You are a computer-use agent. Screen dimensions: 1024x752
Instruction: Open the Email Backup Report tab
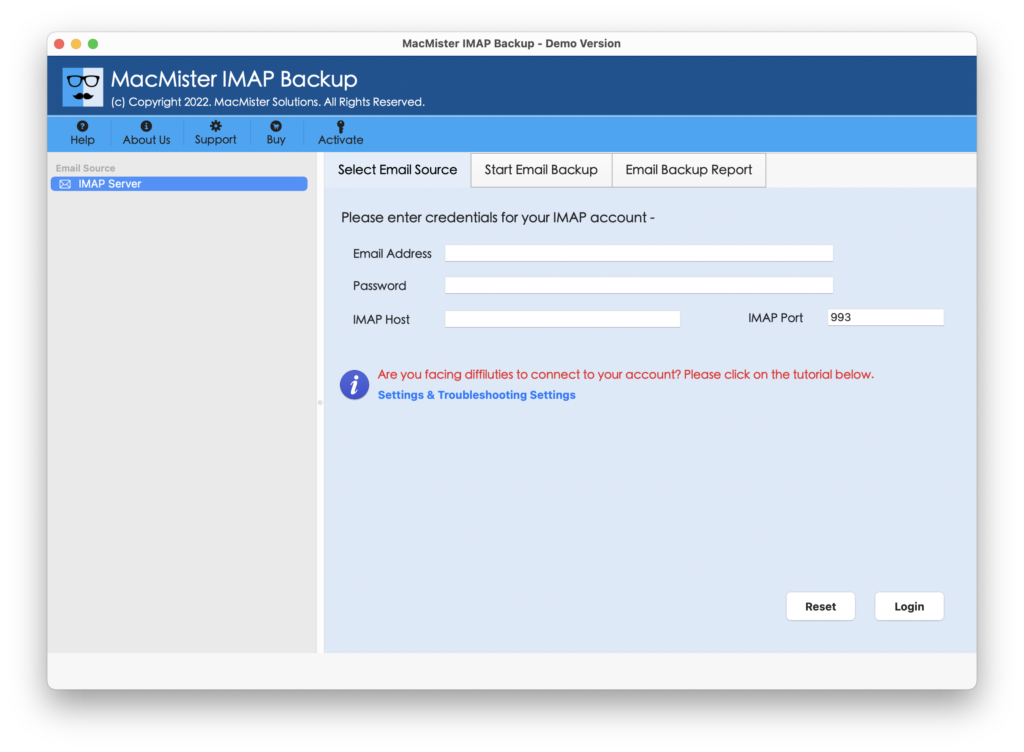tap(688, 170)
